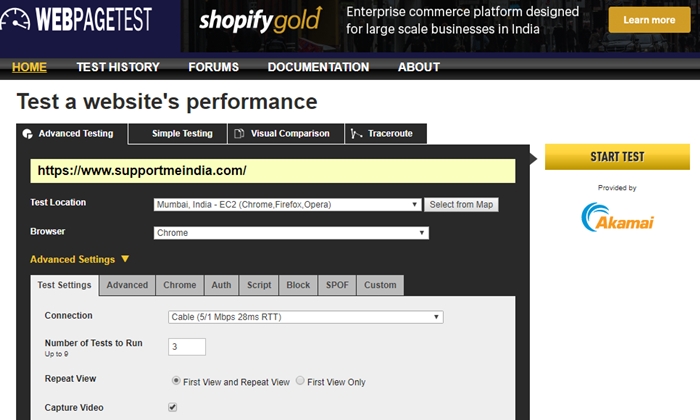Screen dimensions: 700x420
Task: Click the Enterprise commerce platform ad text
Action: click(462, 20)
